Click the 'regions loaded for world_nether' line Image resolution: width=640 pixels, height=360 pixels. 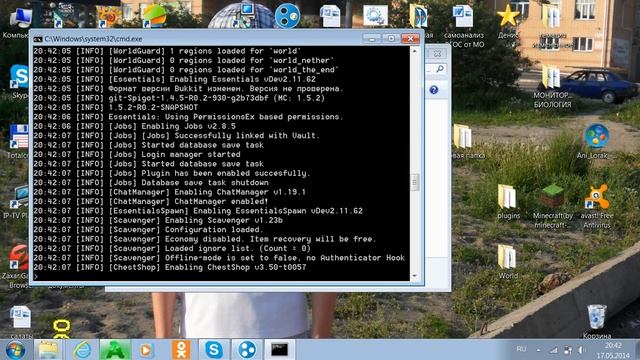tap(184, 61)
